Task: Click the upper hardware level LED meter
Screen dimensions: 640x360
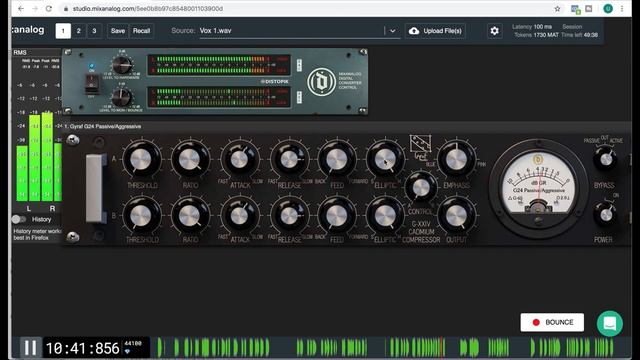Action: tap(219, 64)
